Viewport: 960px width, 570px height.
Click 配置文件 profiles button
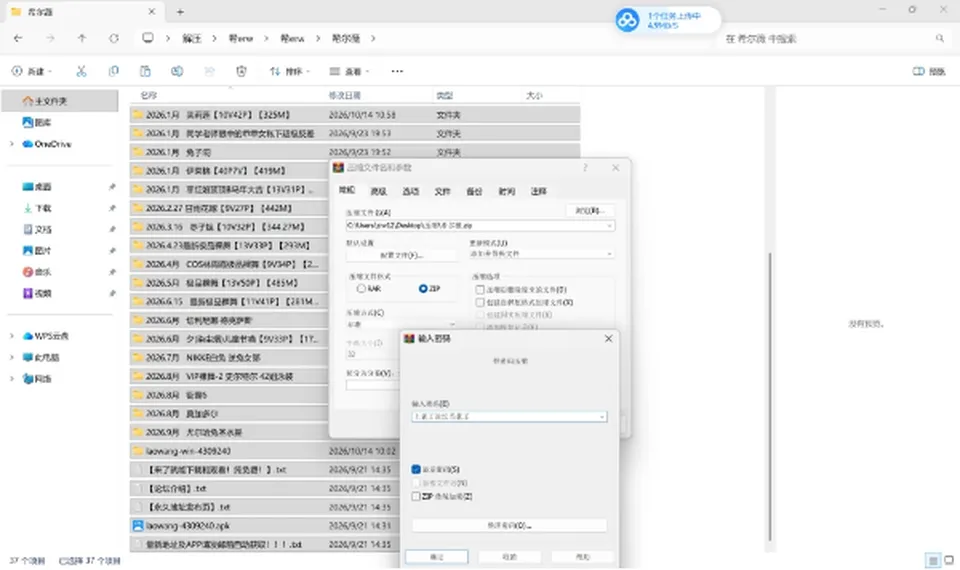pyautogui.click(x=402, y=255)
